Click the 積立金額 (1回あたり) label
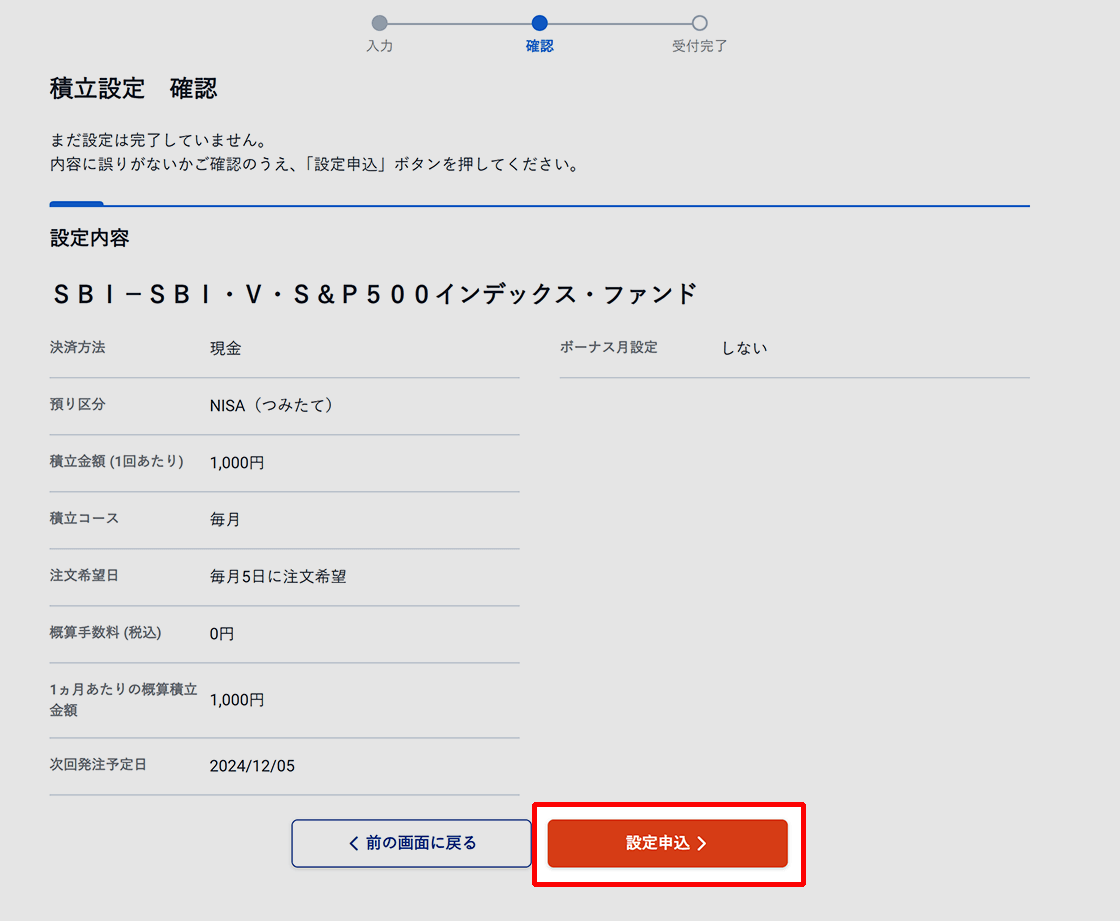The width and height of the screenshot is (1120, 921). point(116,462)
